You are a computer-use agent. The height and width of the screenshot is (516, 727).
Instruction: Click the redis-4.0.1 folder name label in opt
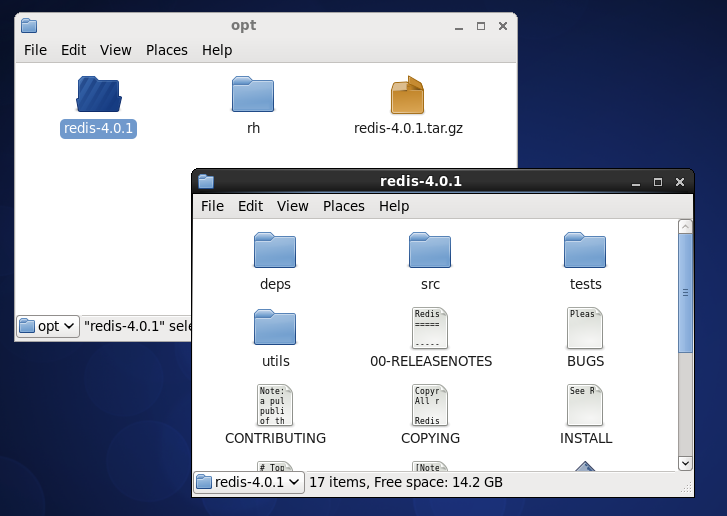tap(98, 128)
